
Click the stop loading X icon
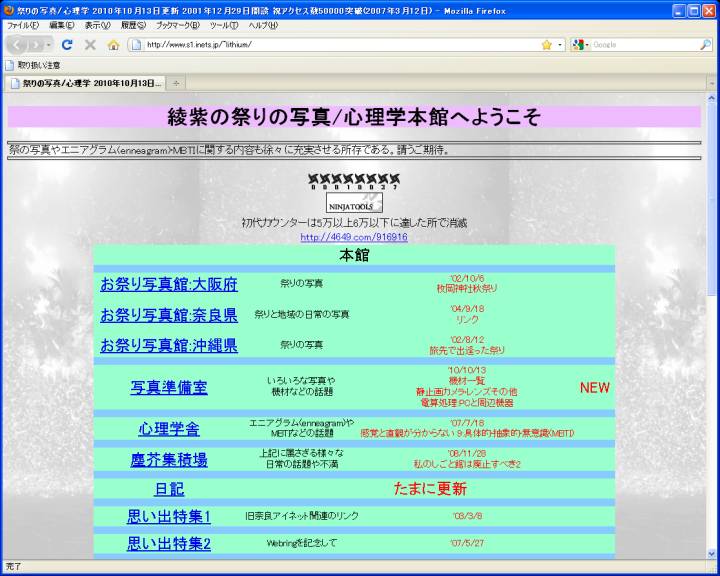90,45
